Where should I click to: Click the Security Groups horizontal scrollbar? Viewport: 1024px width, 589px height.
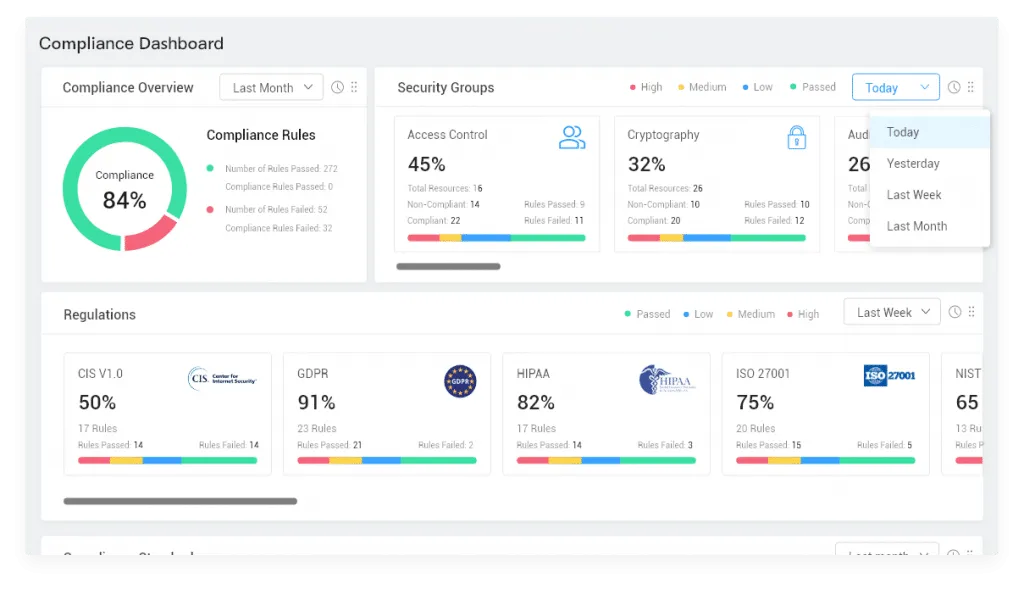pyautogui.click(x=448, y=266)
